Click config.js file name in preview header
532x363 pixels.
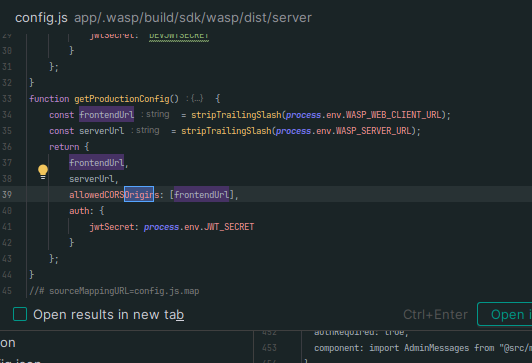41,18
